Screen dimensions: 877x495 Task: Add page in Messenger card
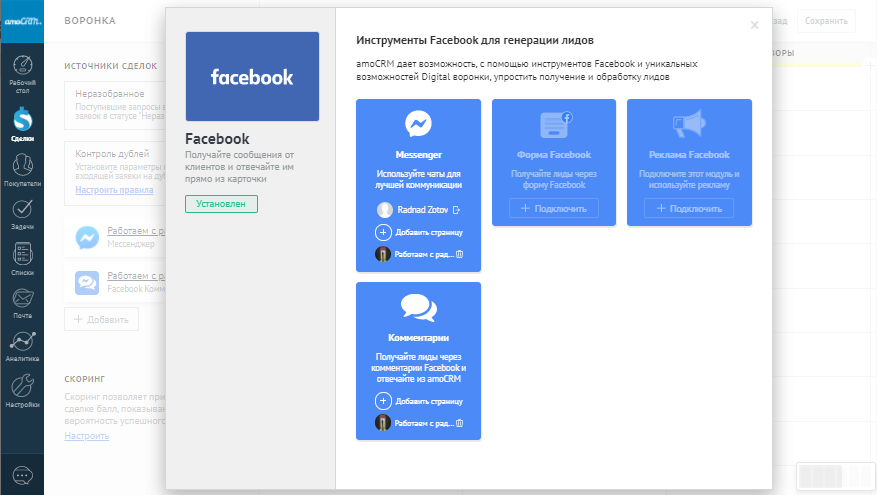coord(418,232)
